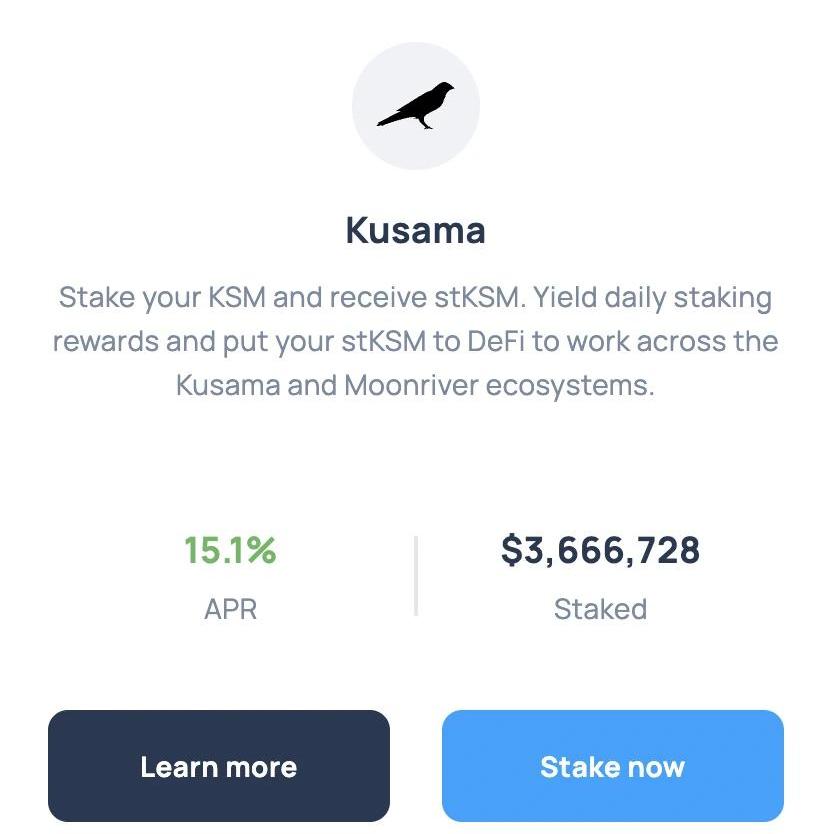This screenshot has width=826, height=834.
Task: Click the word ecosystems in the description
Action: coord(570,385)
